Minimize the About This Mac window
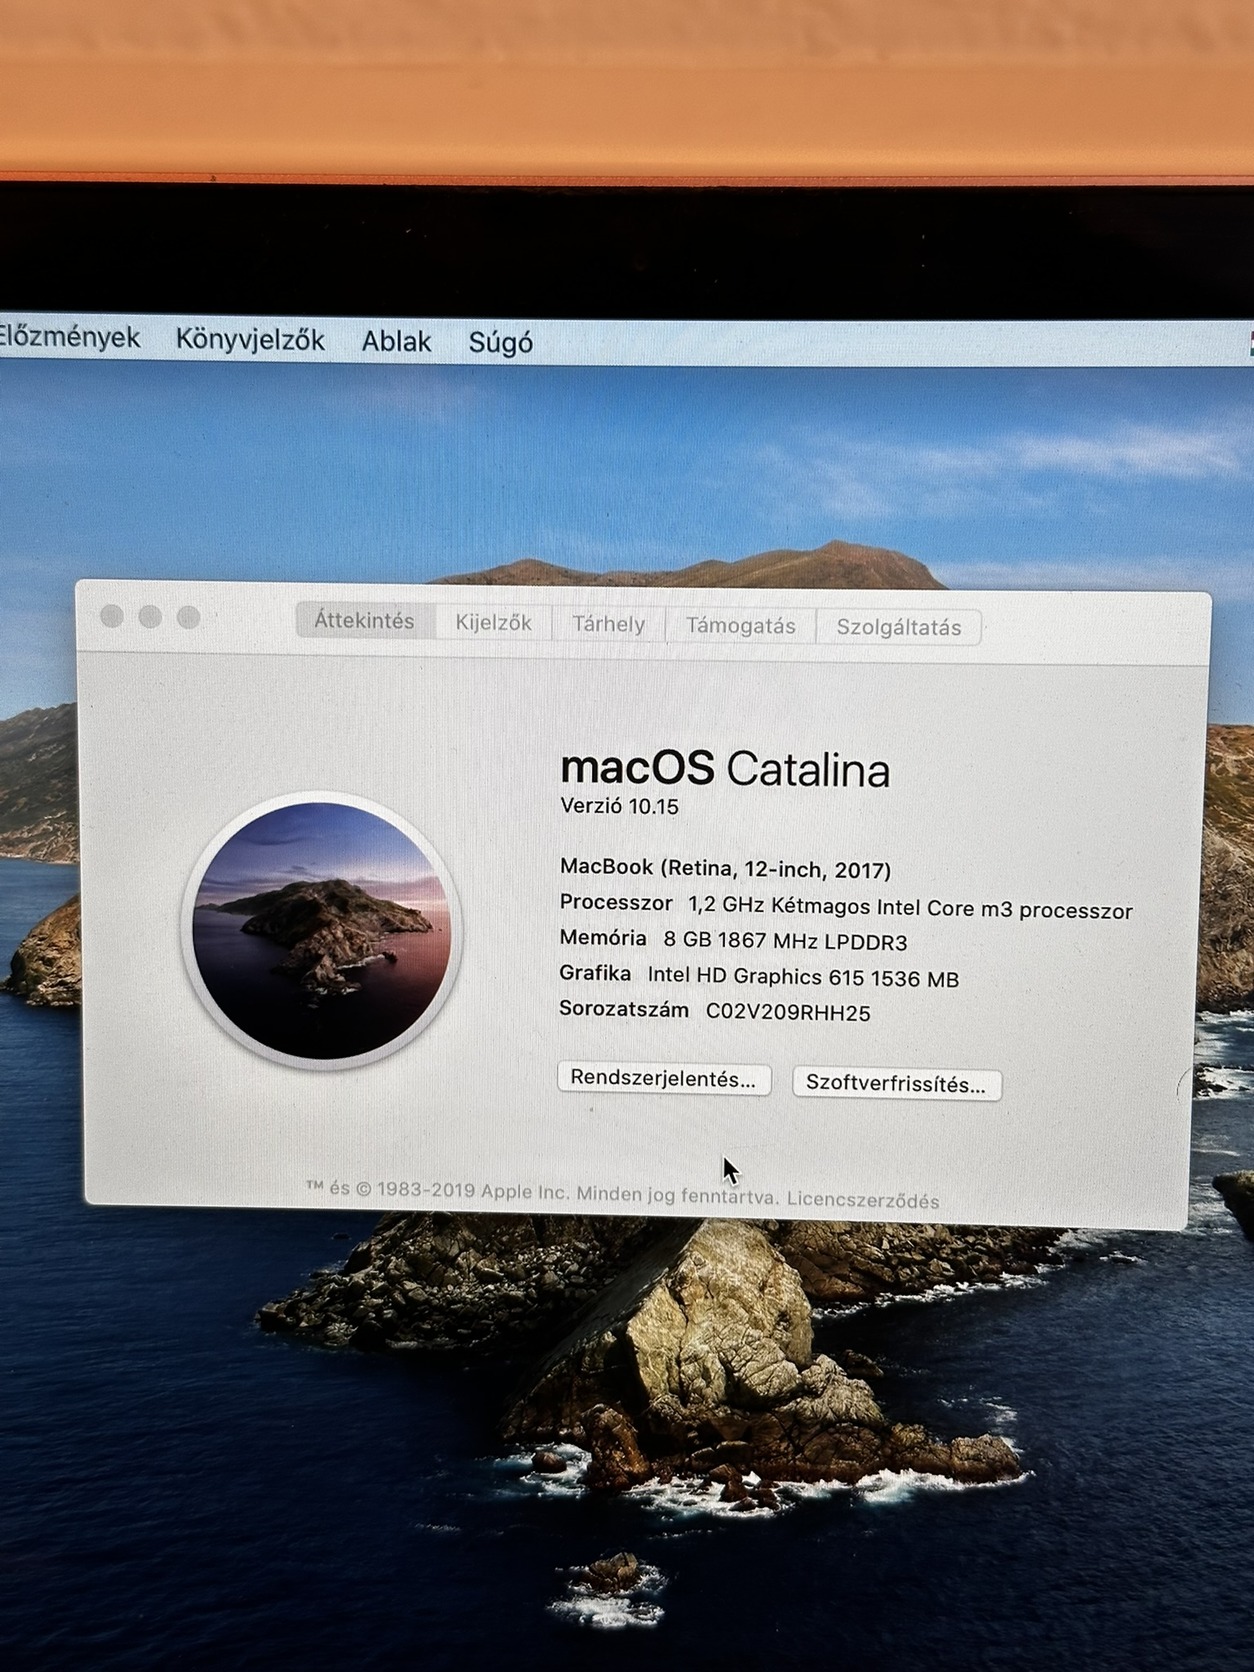The height and width of the screenshot is (1672, 1254). pos(150,617)
